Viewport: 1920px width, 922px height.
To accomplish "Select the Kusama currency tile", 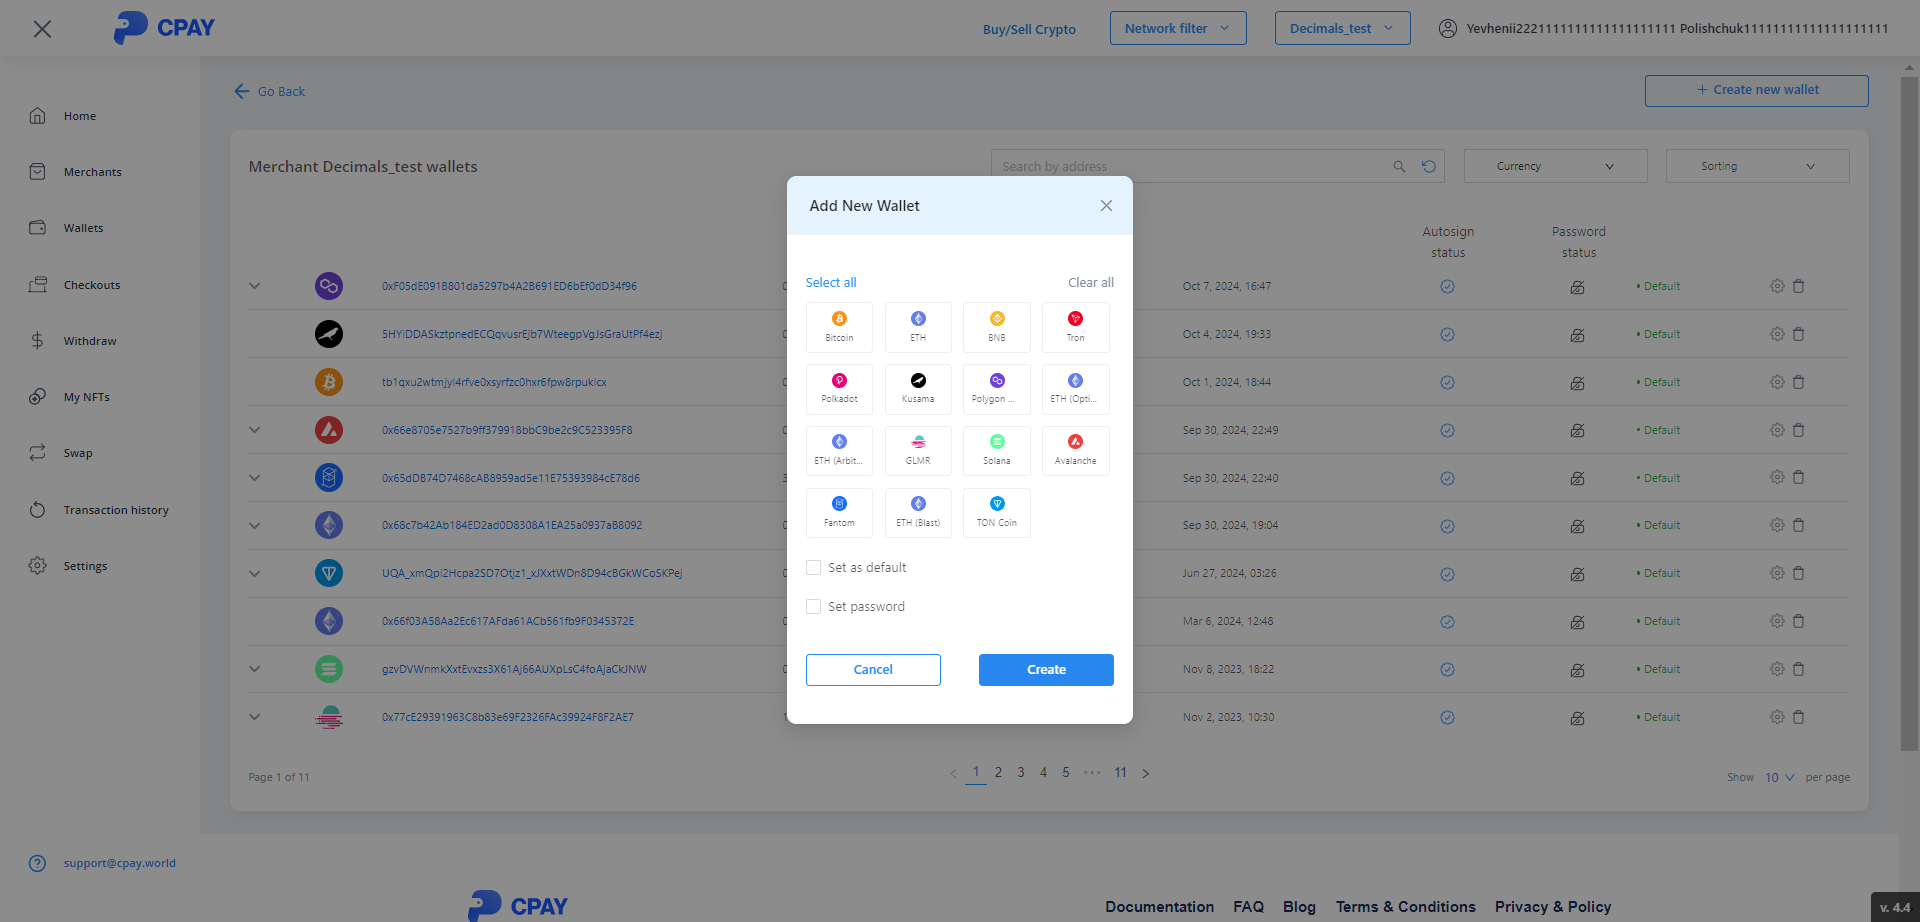I will [x=918, y=389].
